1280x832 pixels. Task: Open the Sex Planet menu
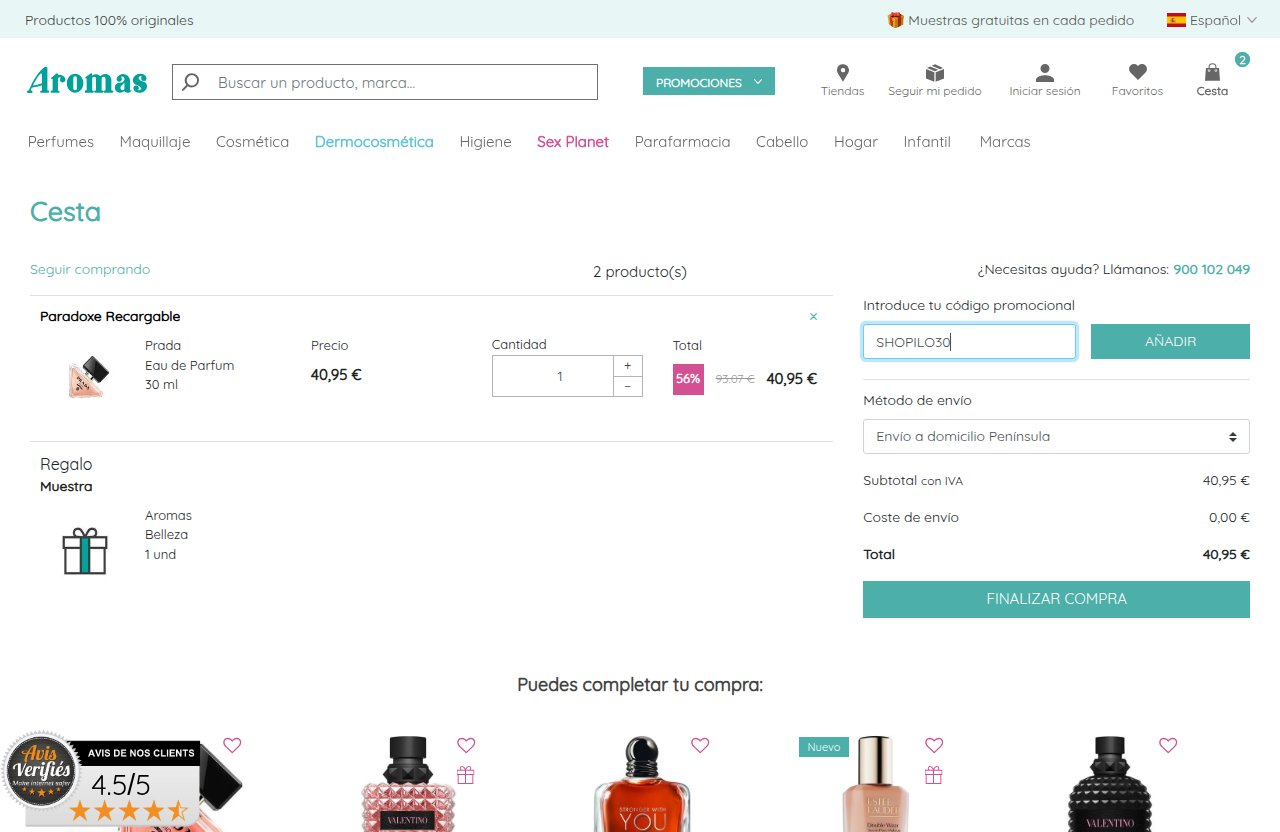(573, 142)
